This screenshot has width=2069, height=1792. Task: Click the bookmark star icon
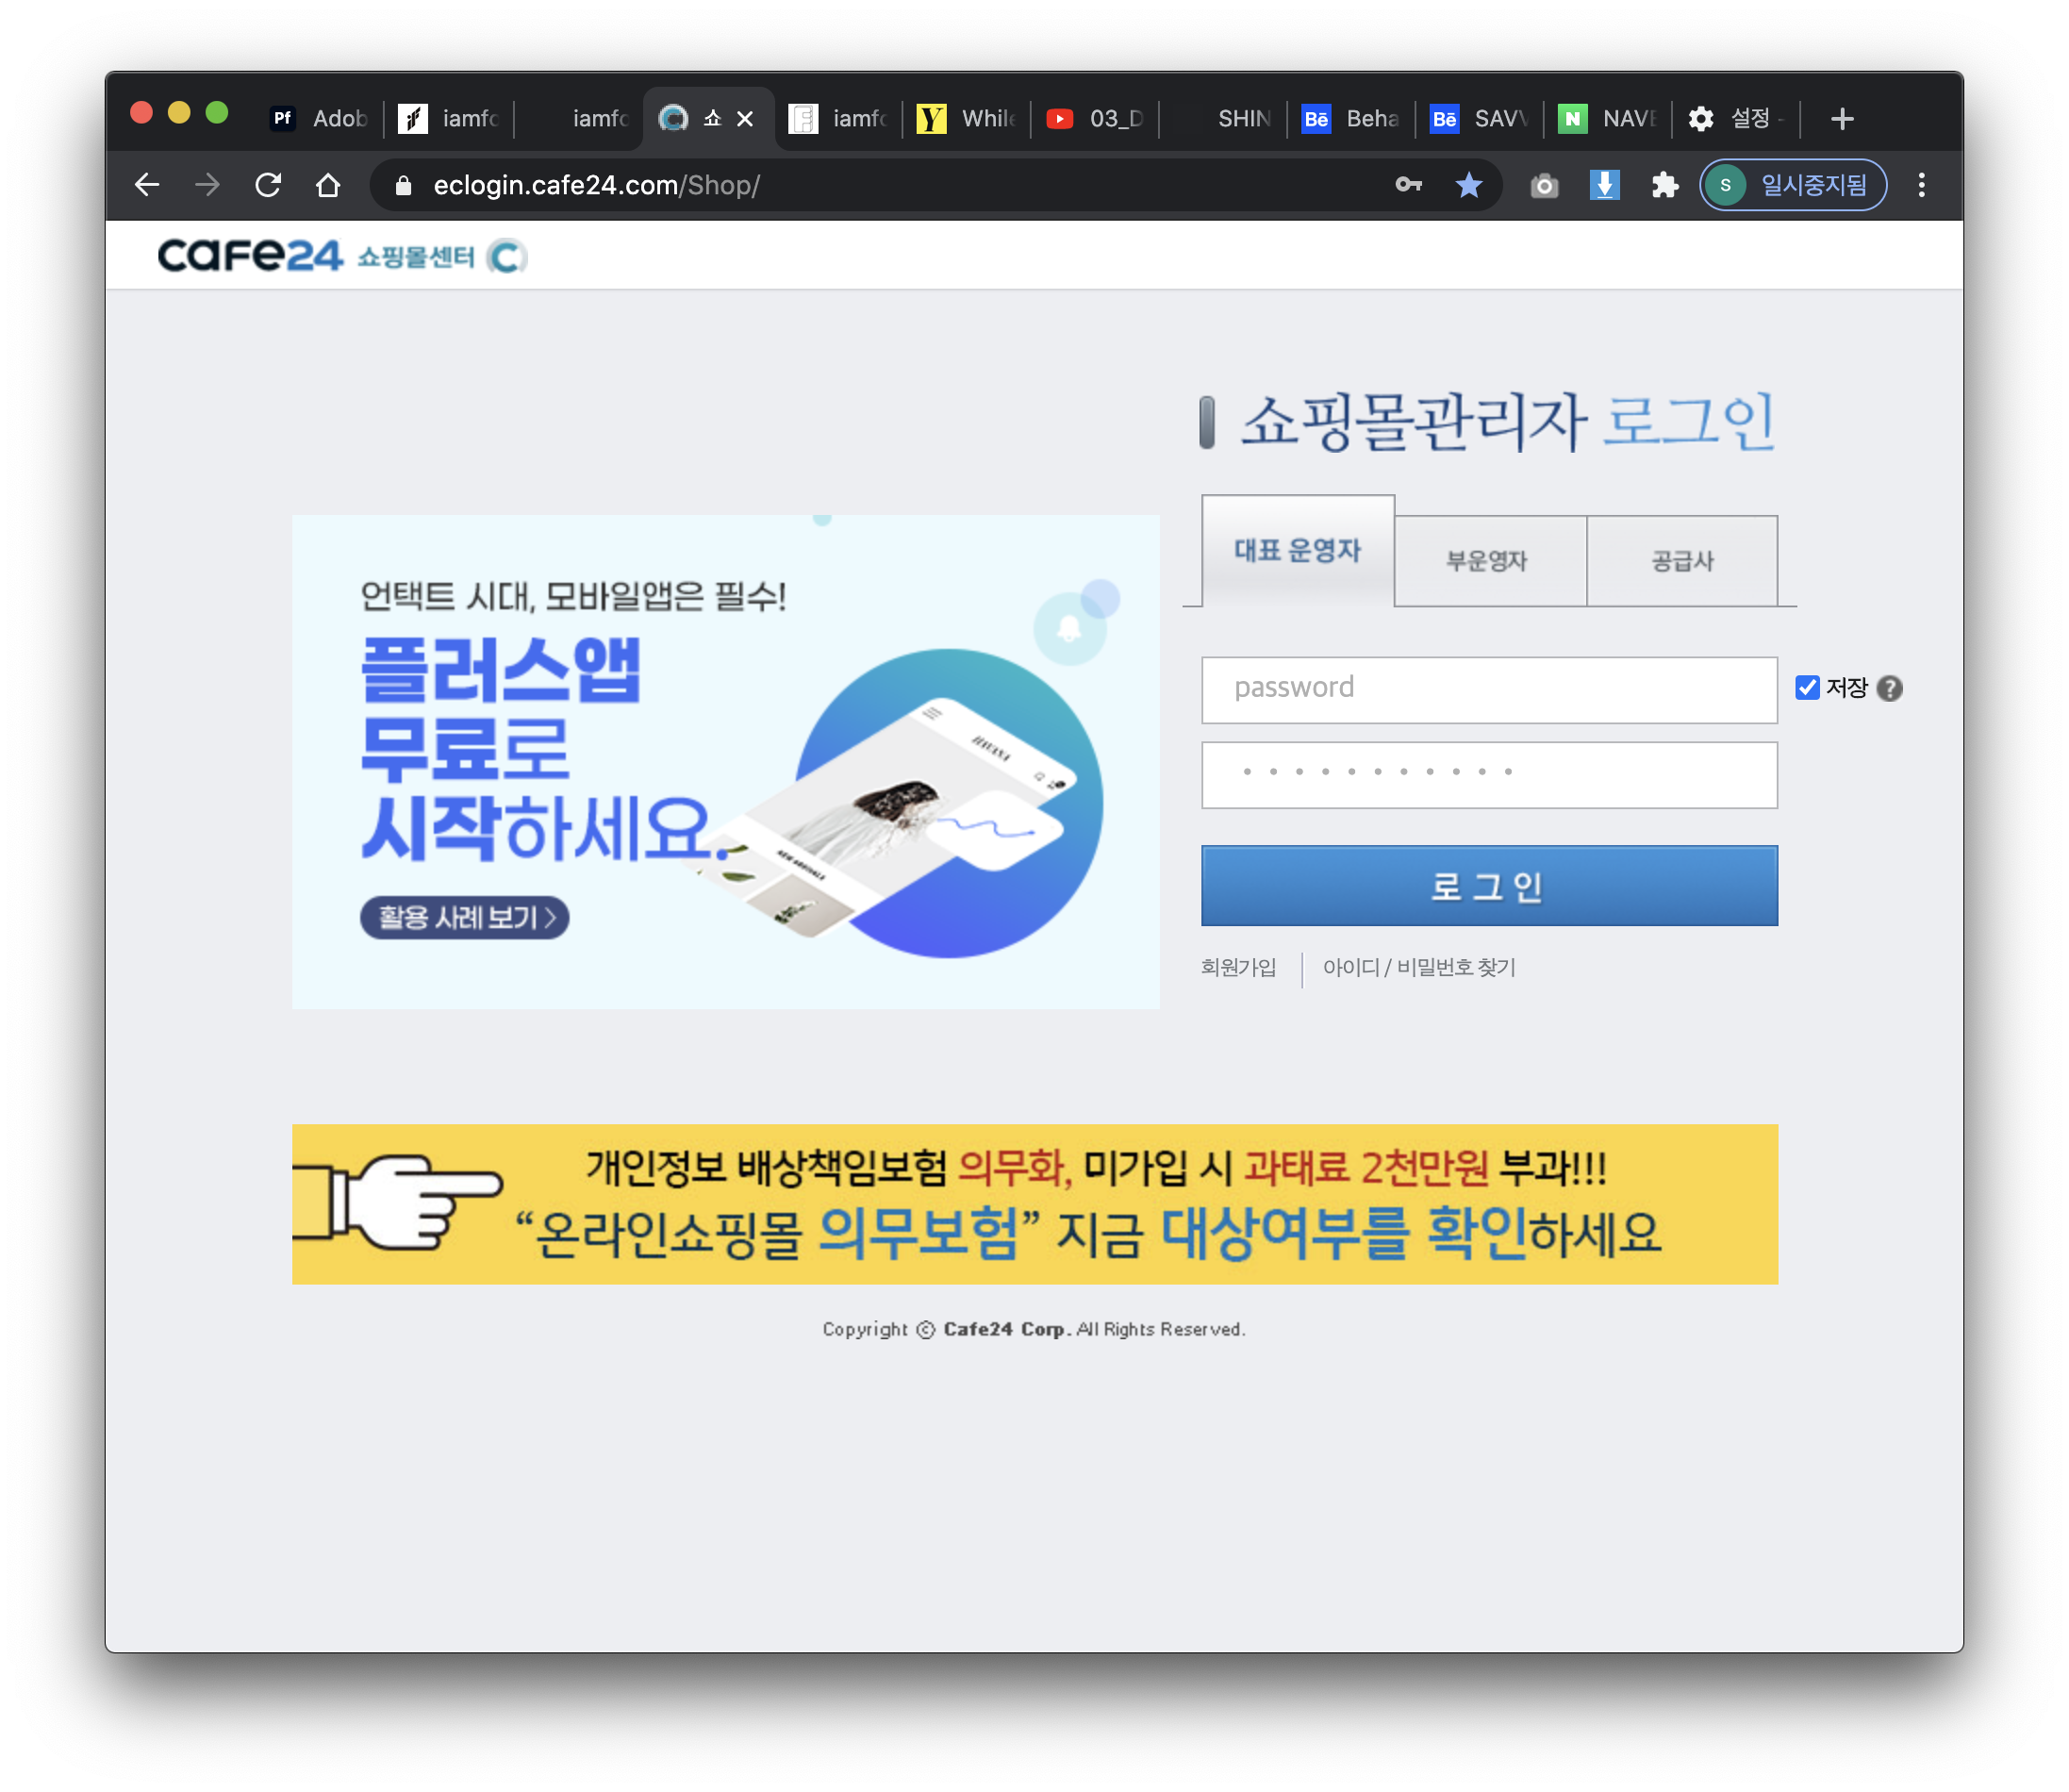[1468, 185]
